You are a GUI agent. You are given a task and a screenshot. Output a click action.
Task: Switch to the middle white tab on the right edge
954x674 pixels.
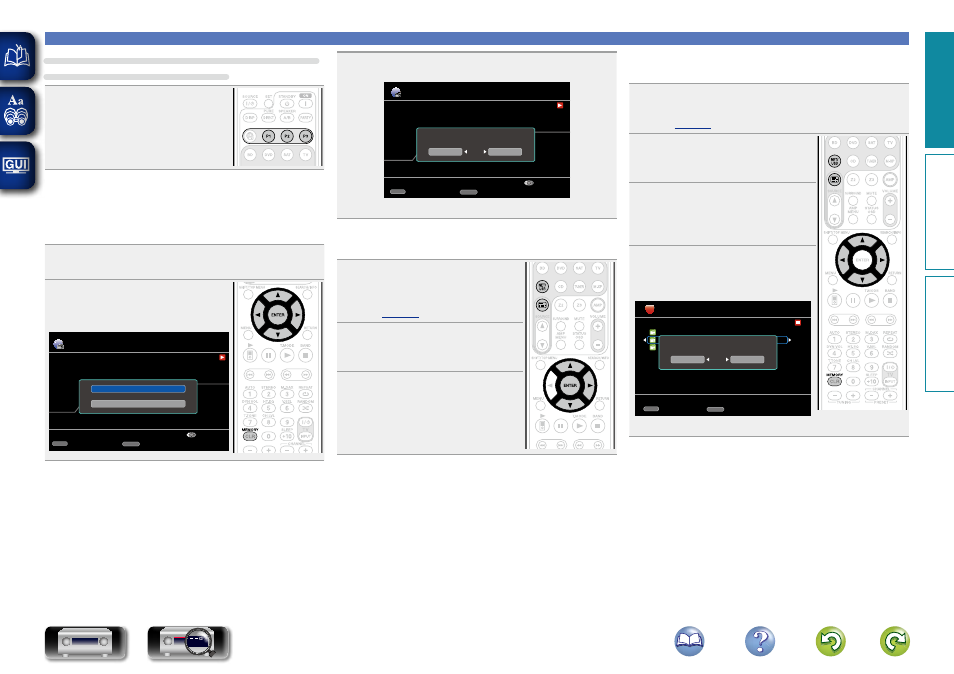pos(939,212)
